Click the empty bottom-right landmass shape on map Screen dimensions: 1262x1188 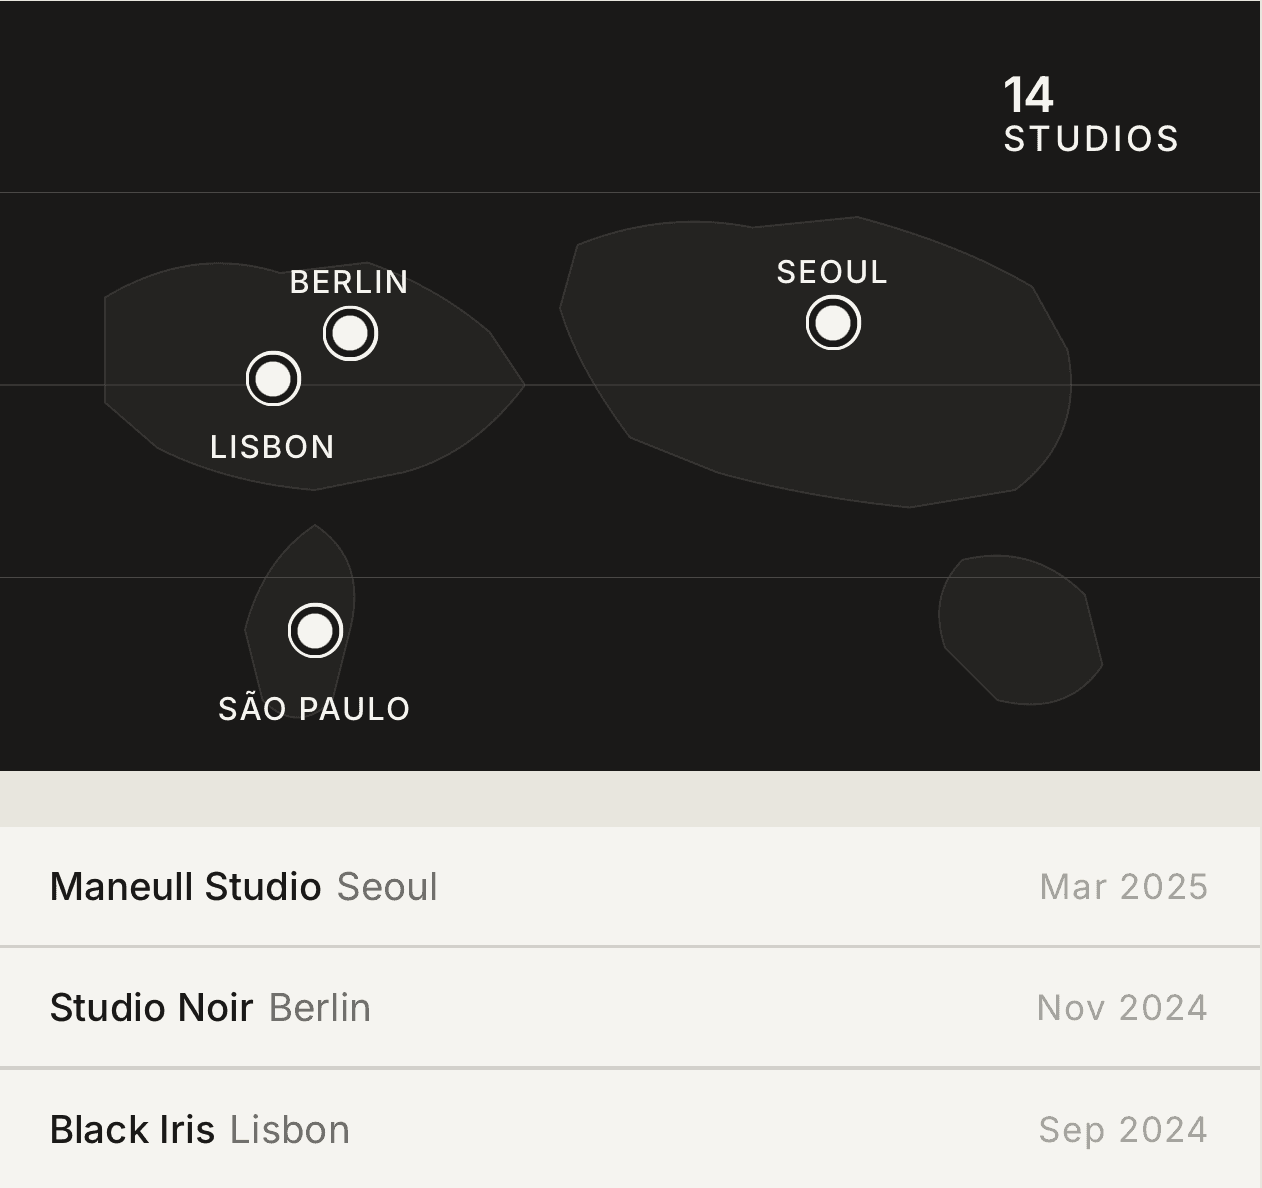tap(1020, 630)
